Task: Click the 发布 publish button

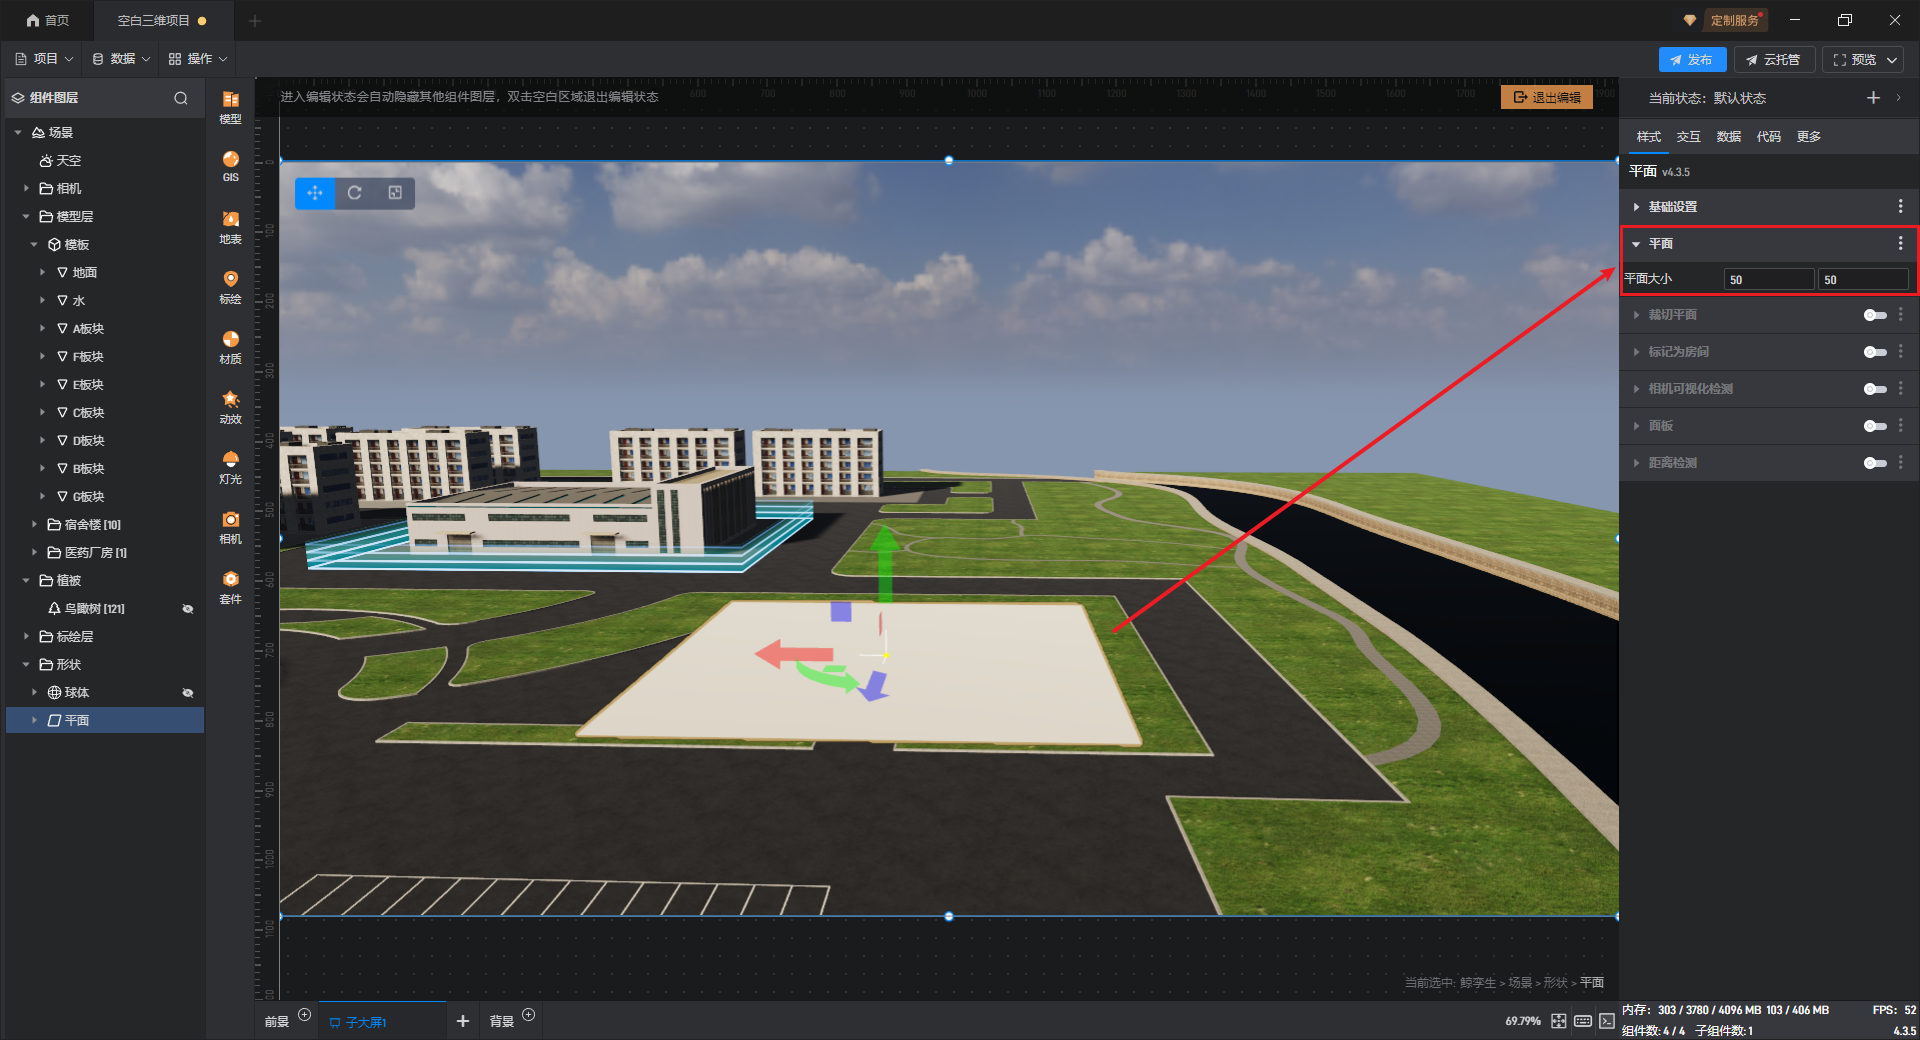Action: (1692, 60)
